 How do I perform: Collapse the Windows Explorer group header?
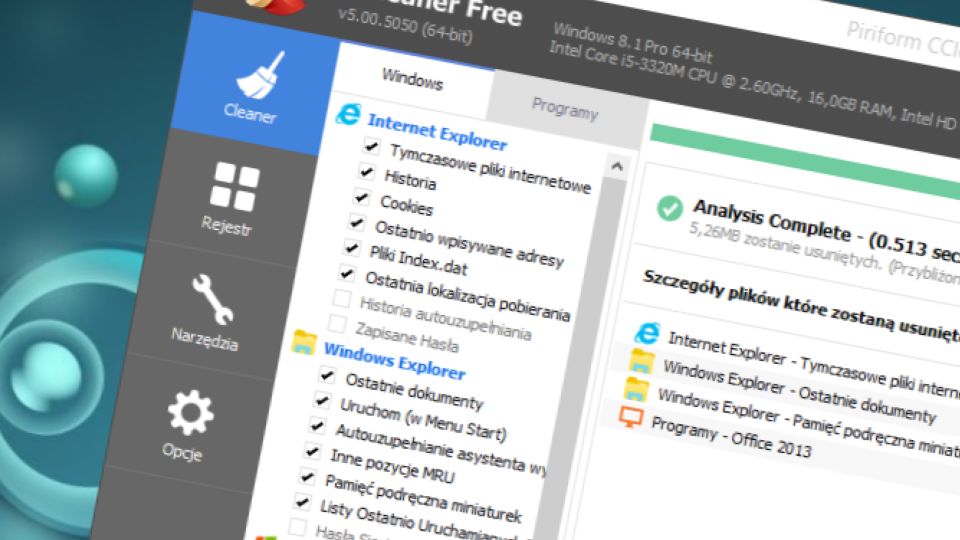395,361
